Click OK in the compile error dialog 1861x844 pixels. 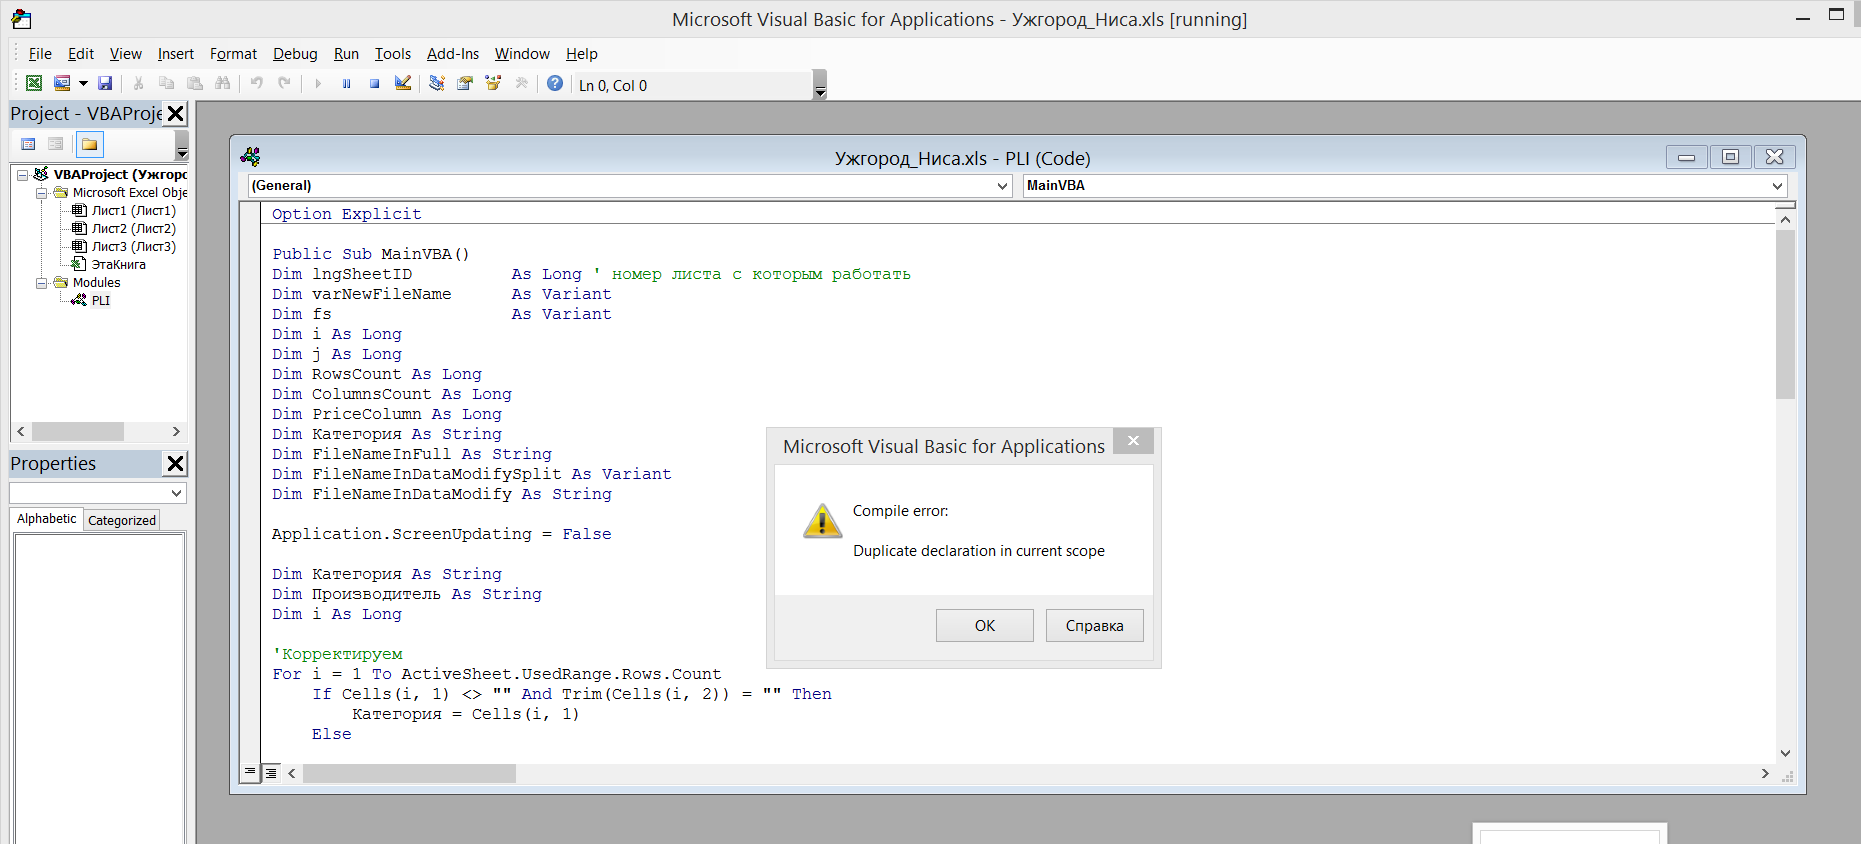(985, 626)
